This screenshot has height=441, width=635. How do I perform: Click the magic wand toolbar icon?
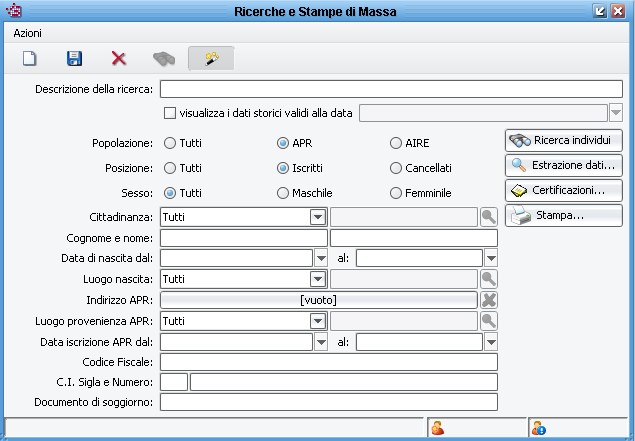click(x=211, y=59)
